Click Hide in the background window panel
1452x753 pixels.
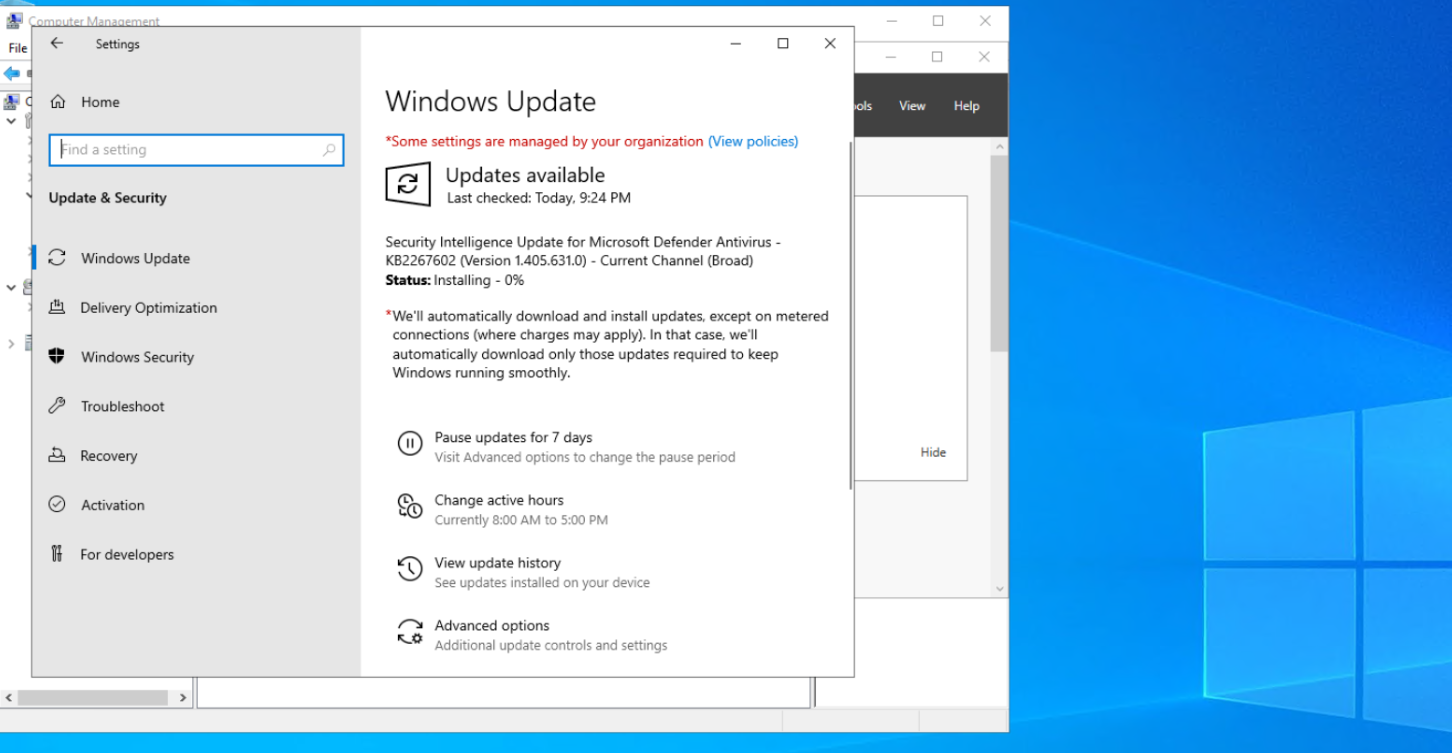(933, 452)
